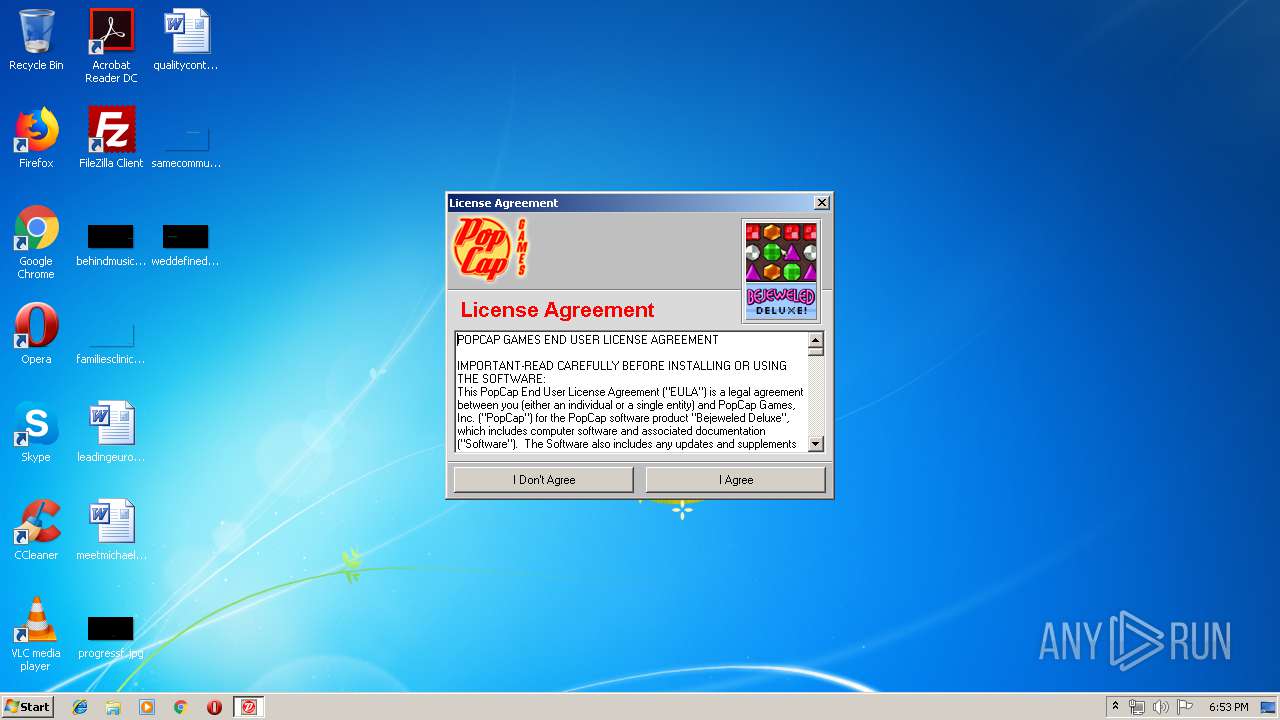Click the Show Desktop button
This screenshot has height=720, width=1280.
tap(1270, 707)
